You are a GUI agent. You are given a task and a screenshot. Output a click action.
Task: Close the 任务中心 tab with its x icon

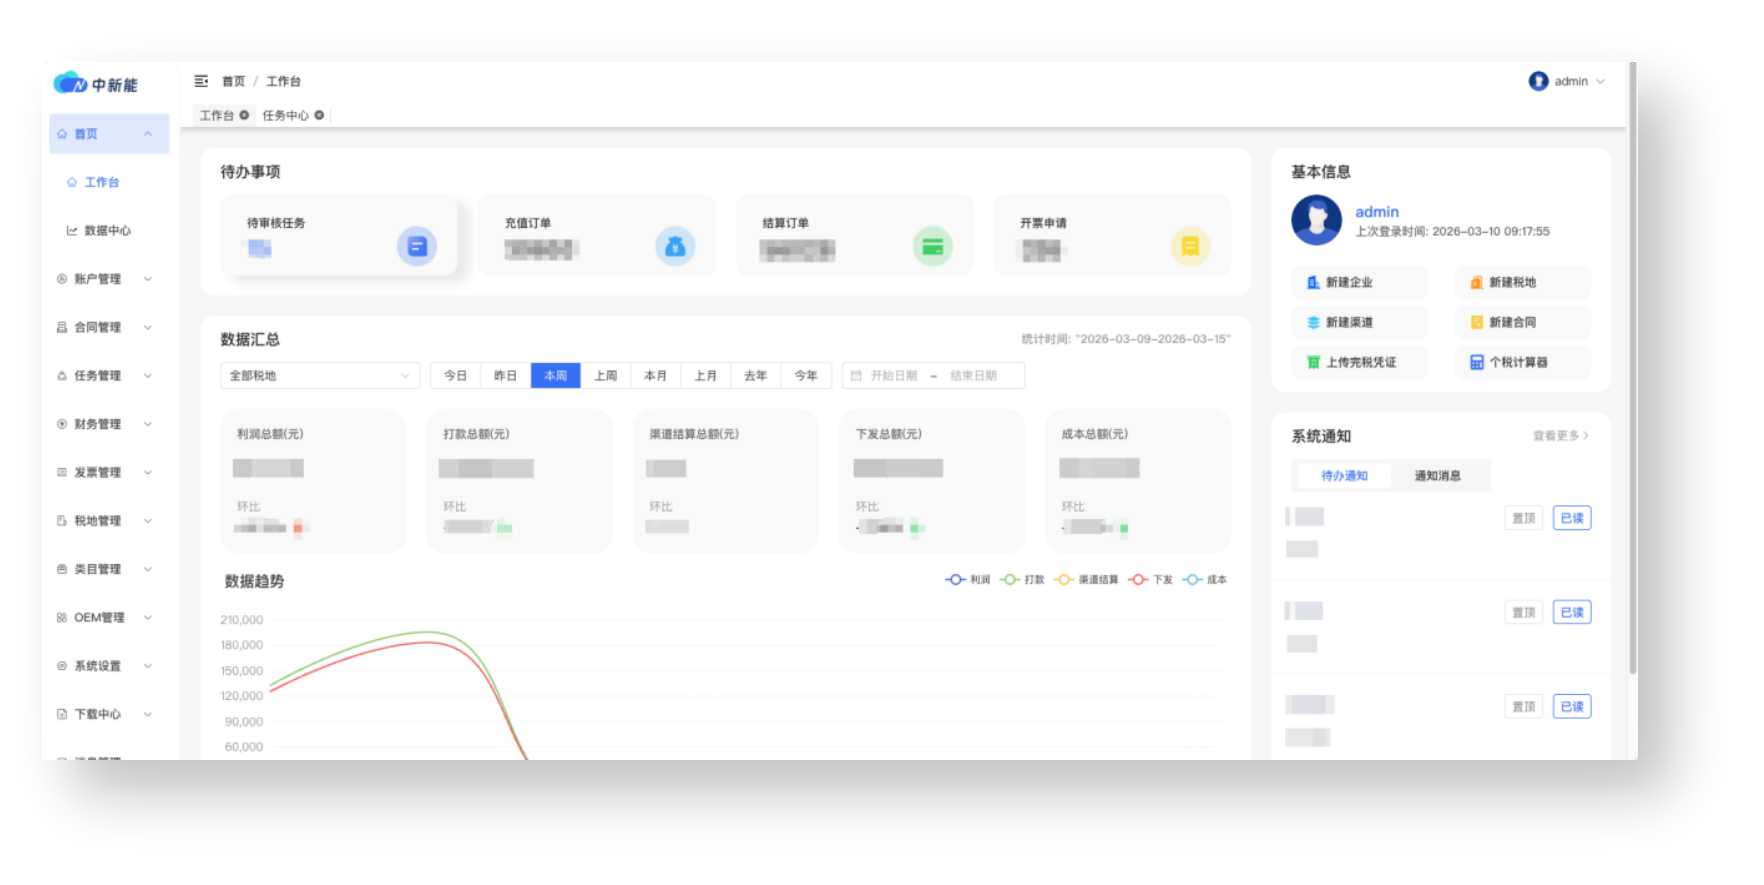coord(319,115)
